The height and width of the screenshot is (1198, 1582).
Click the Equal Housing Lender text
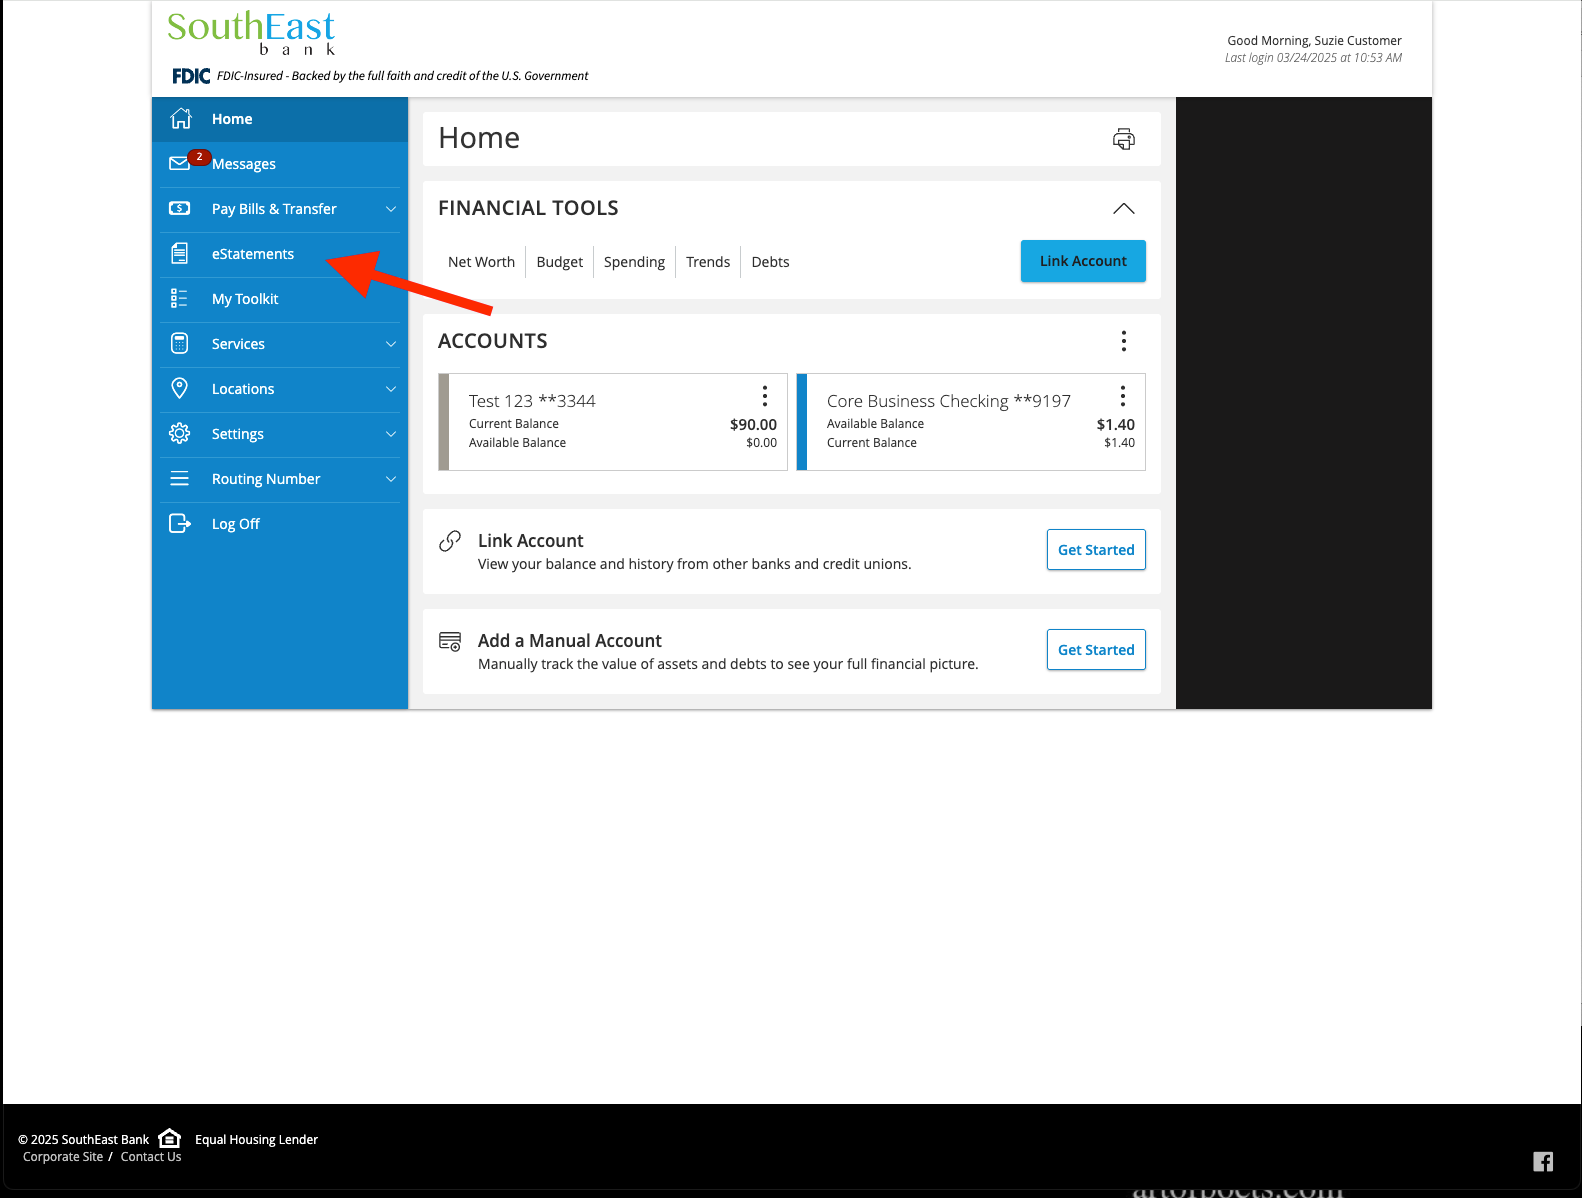256,1140
